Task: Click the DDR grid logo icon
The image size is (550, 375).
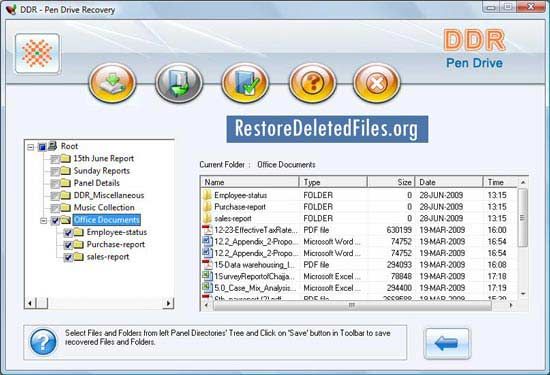Action: click(37, 53)
